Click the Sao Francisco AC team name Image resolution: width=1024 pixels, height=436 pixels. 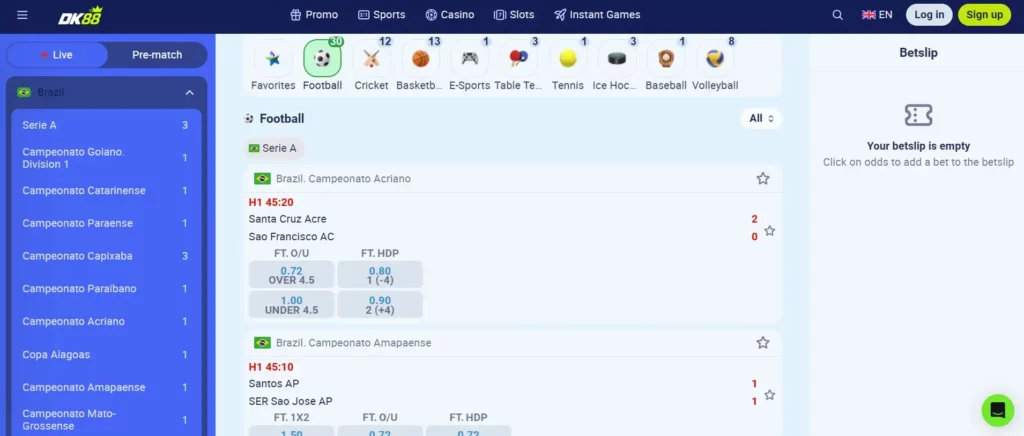[291, 236]
